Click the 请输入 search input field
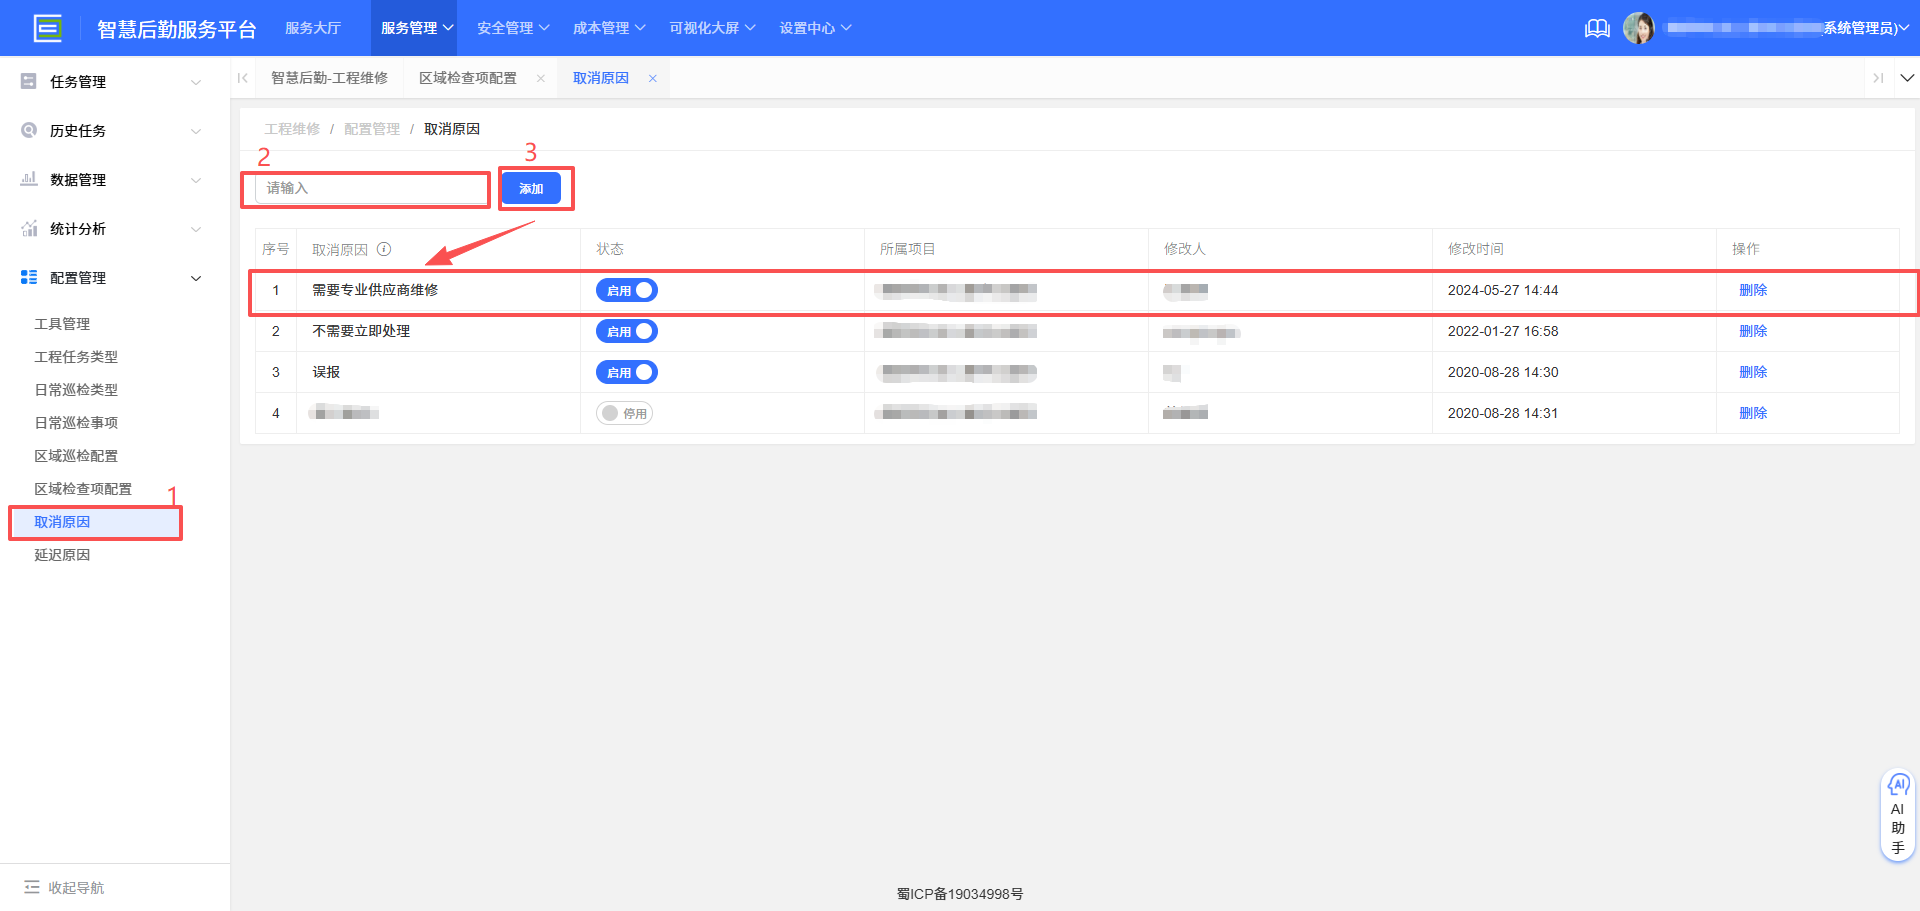The height and width of the screenshot is (911, 1920). pyautogui.click(x=365, y=189)
